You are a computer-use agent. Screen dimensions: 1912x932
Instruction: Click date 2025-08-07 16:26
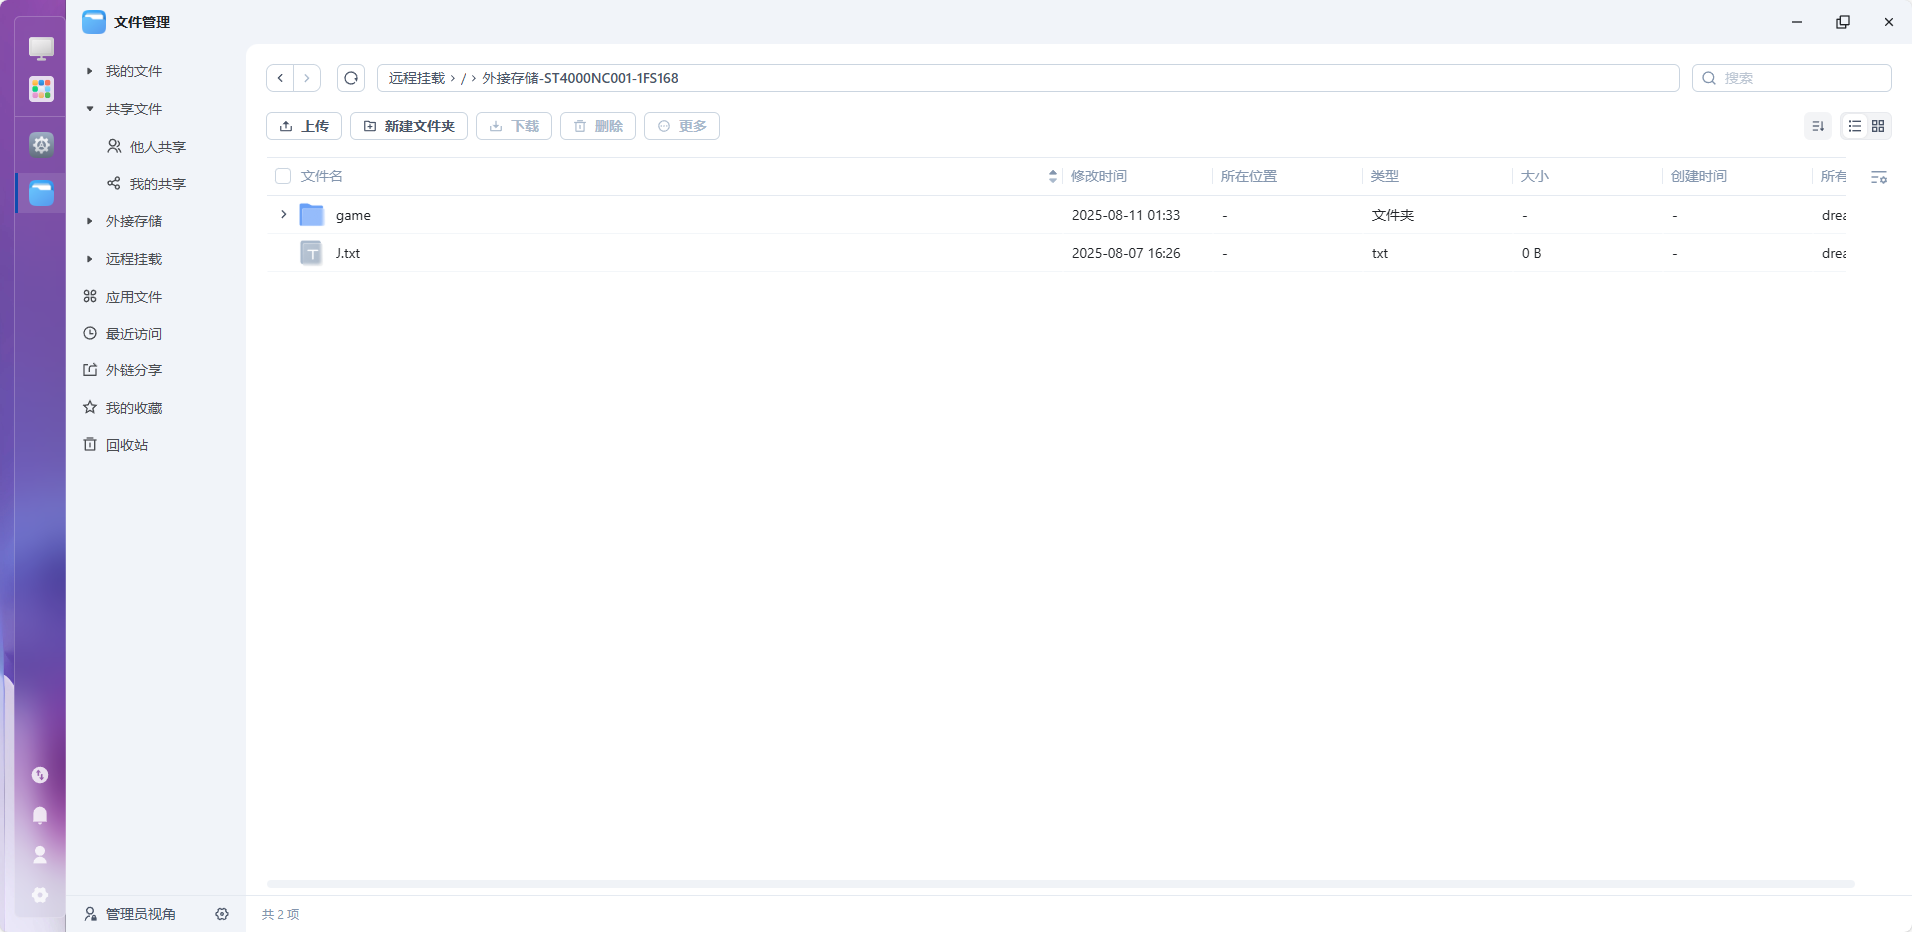coord(1126,253)
